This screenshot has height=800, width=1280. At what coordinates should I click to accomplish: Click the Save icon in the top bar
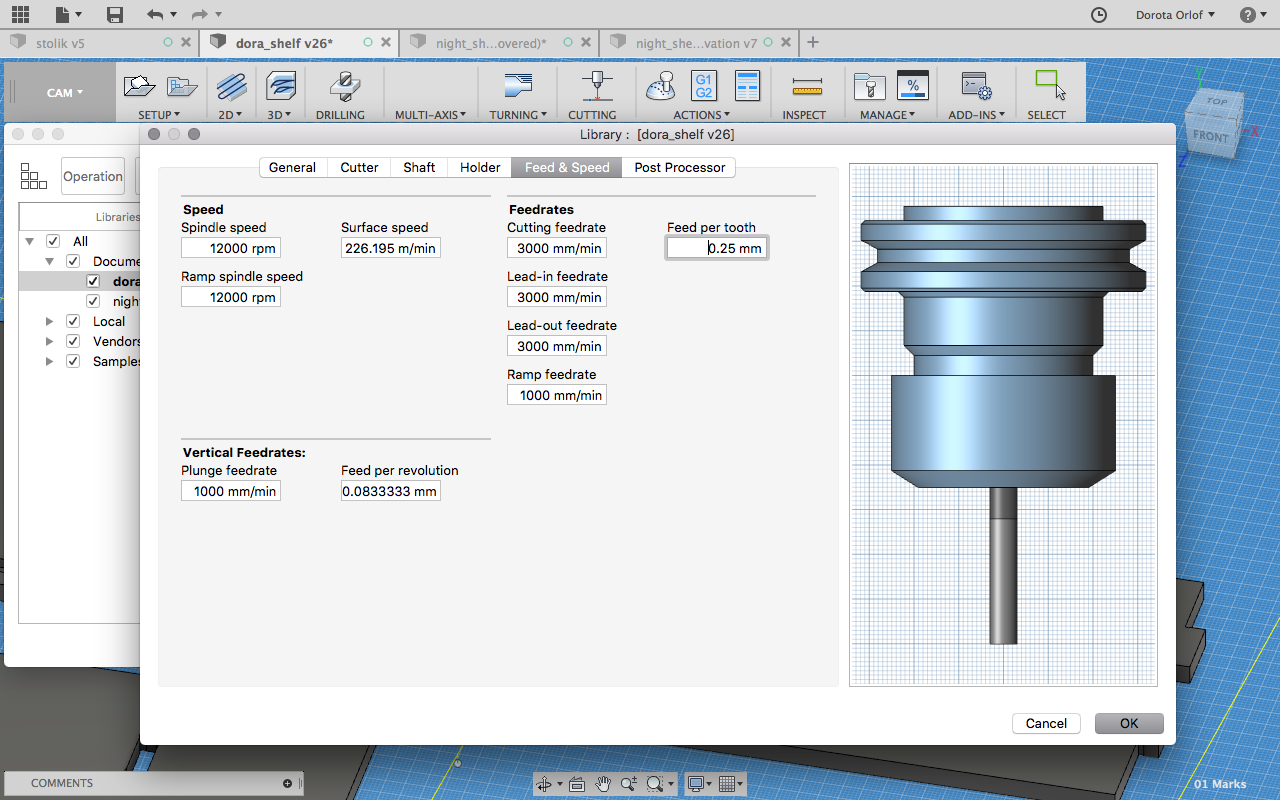(x=115, y=14)
